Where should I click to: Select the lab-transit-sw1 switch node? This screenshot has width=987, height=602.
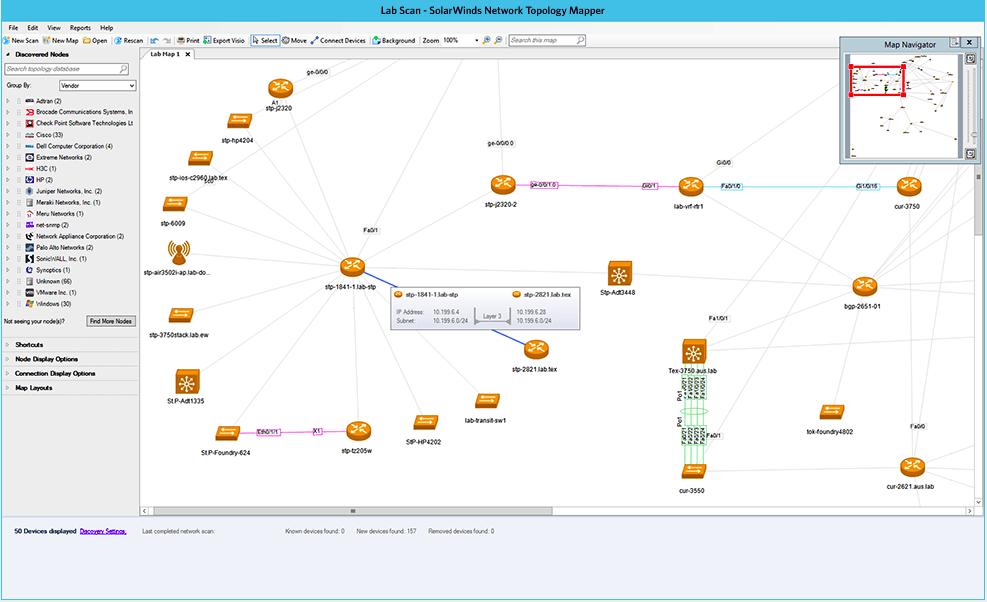point(487,400)
